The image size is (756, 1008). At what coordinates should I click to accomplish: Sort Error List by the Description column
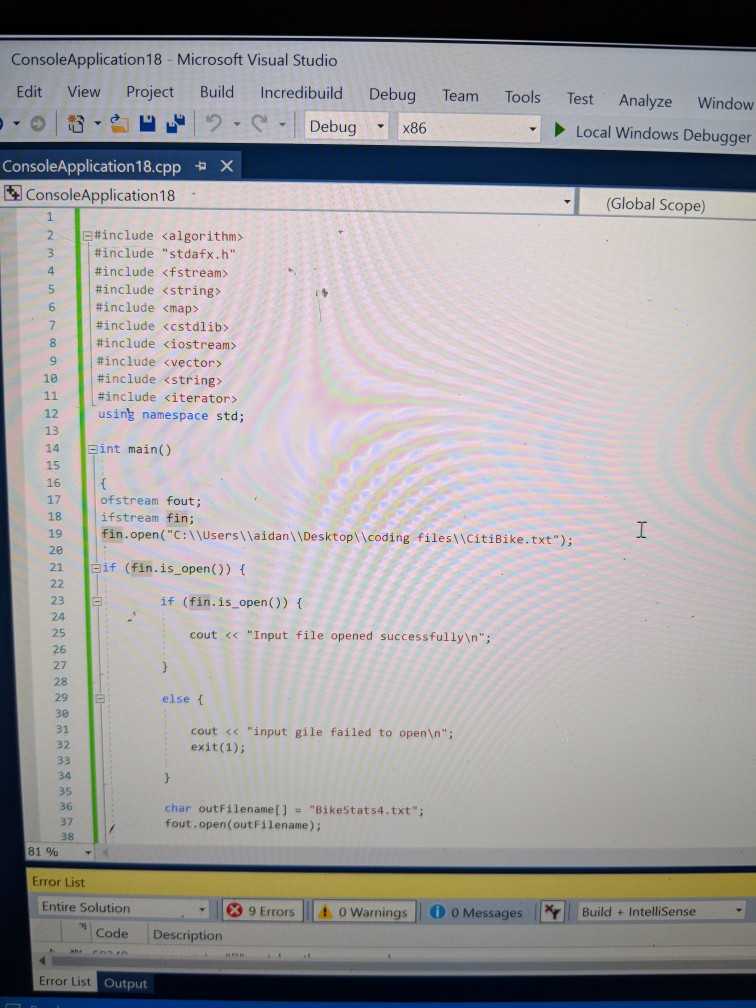point(187,935)
